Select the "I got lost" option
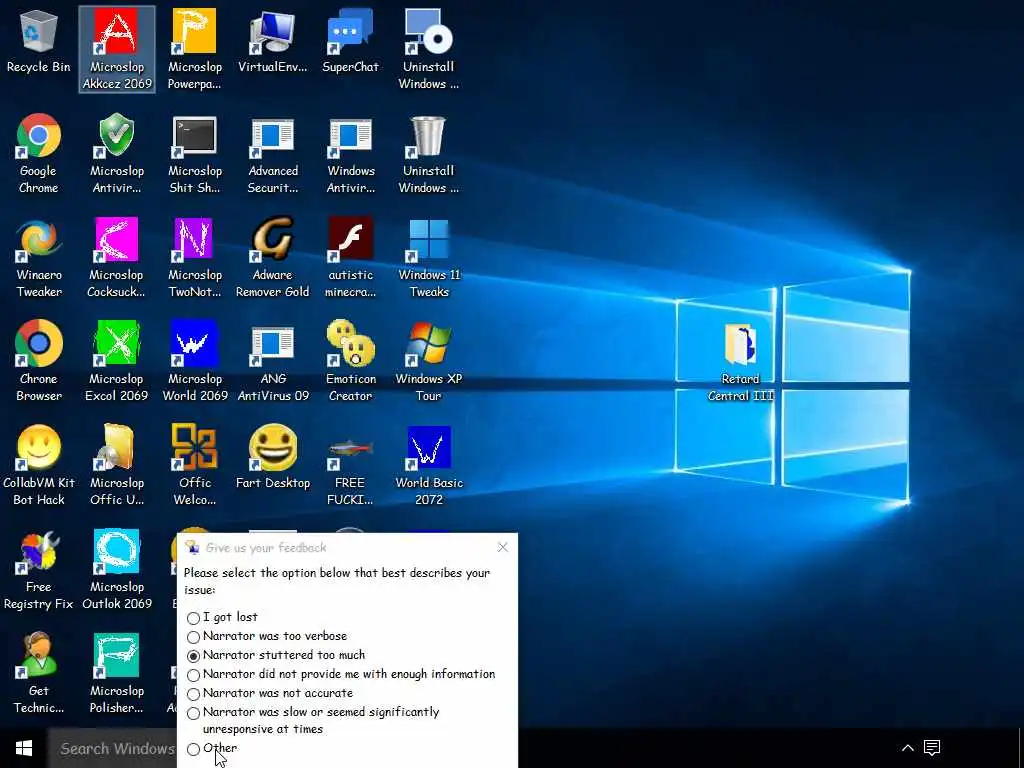 tap(222, 617)
